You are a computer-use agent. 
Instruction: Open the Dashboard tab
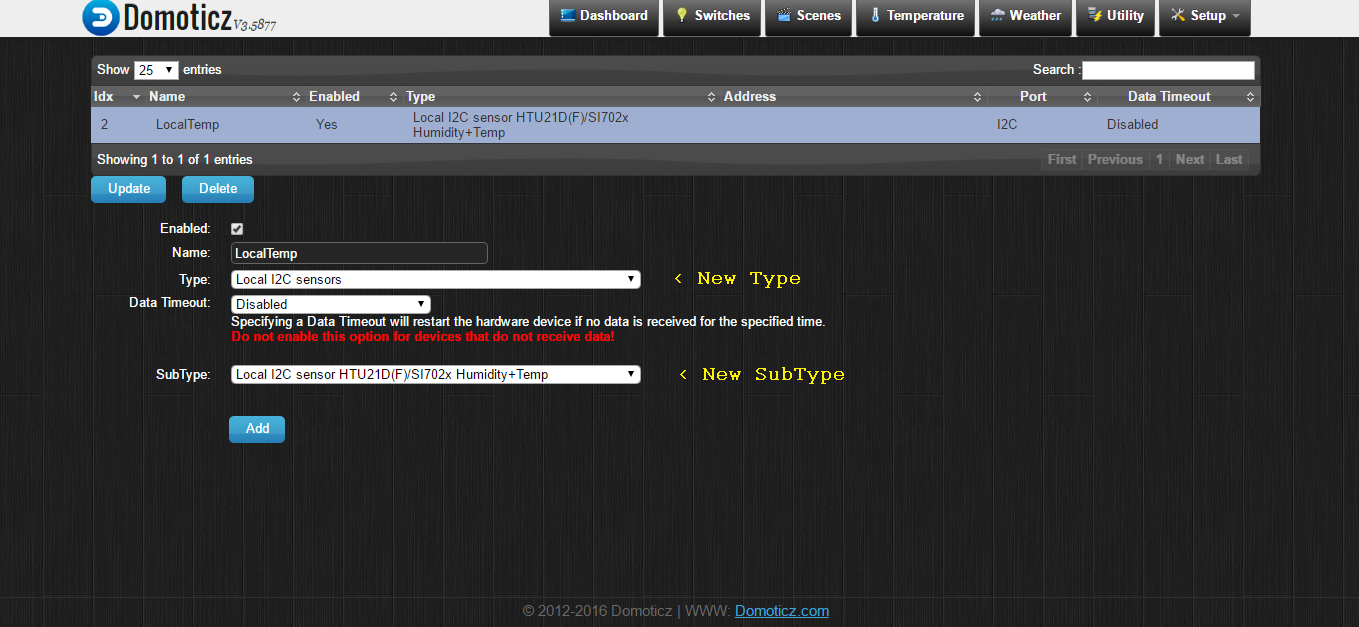(604, 16)
